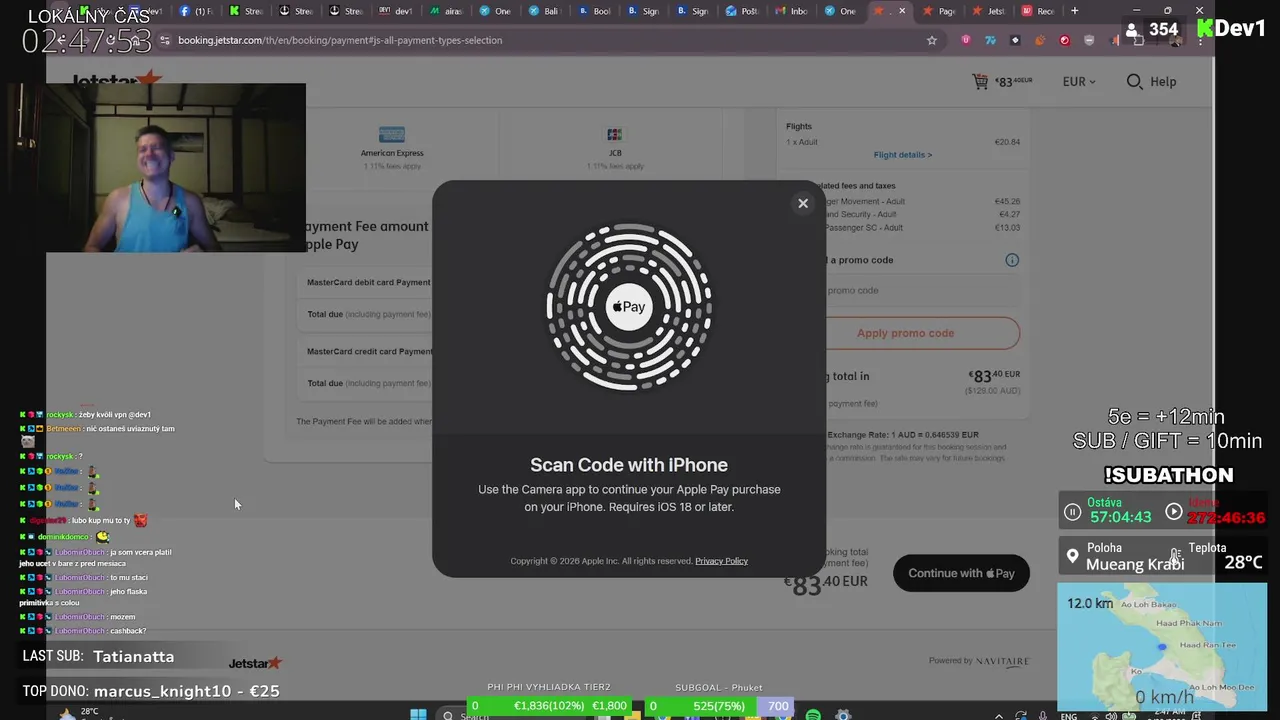The height and width of the screenshot is (720, 1280).
Task: Select the JCB payment card option
Action: 614,147
